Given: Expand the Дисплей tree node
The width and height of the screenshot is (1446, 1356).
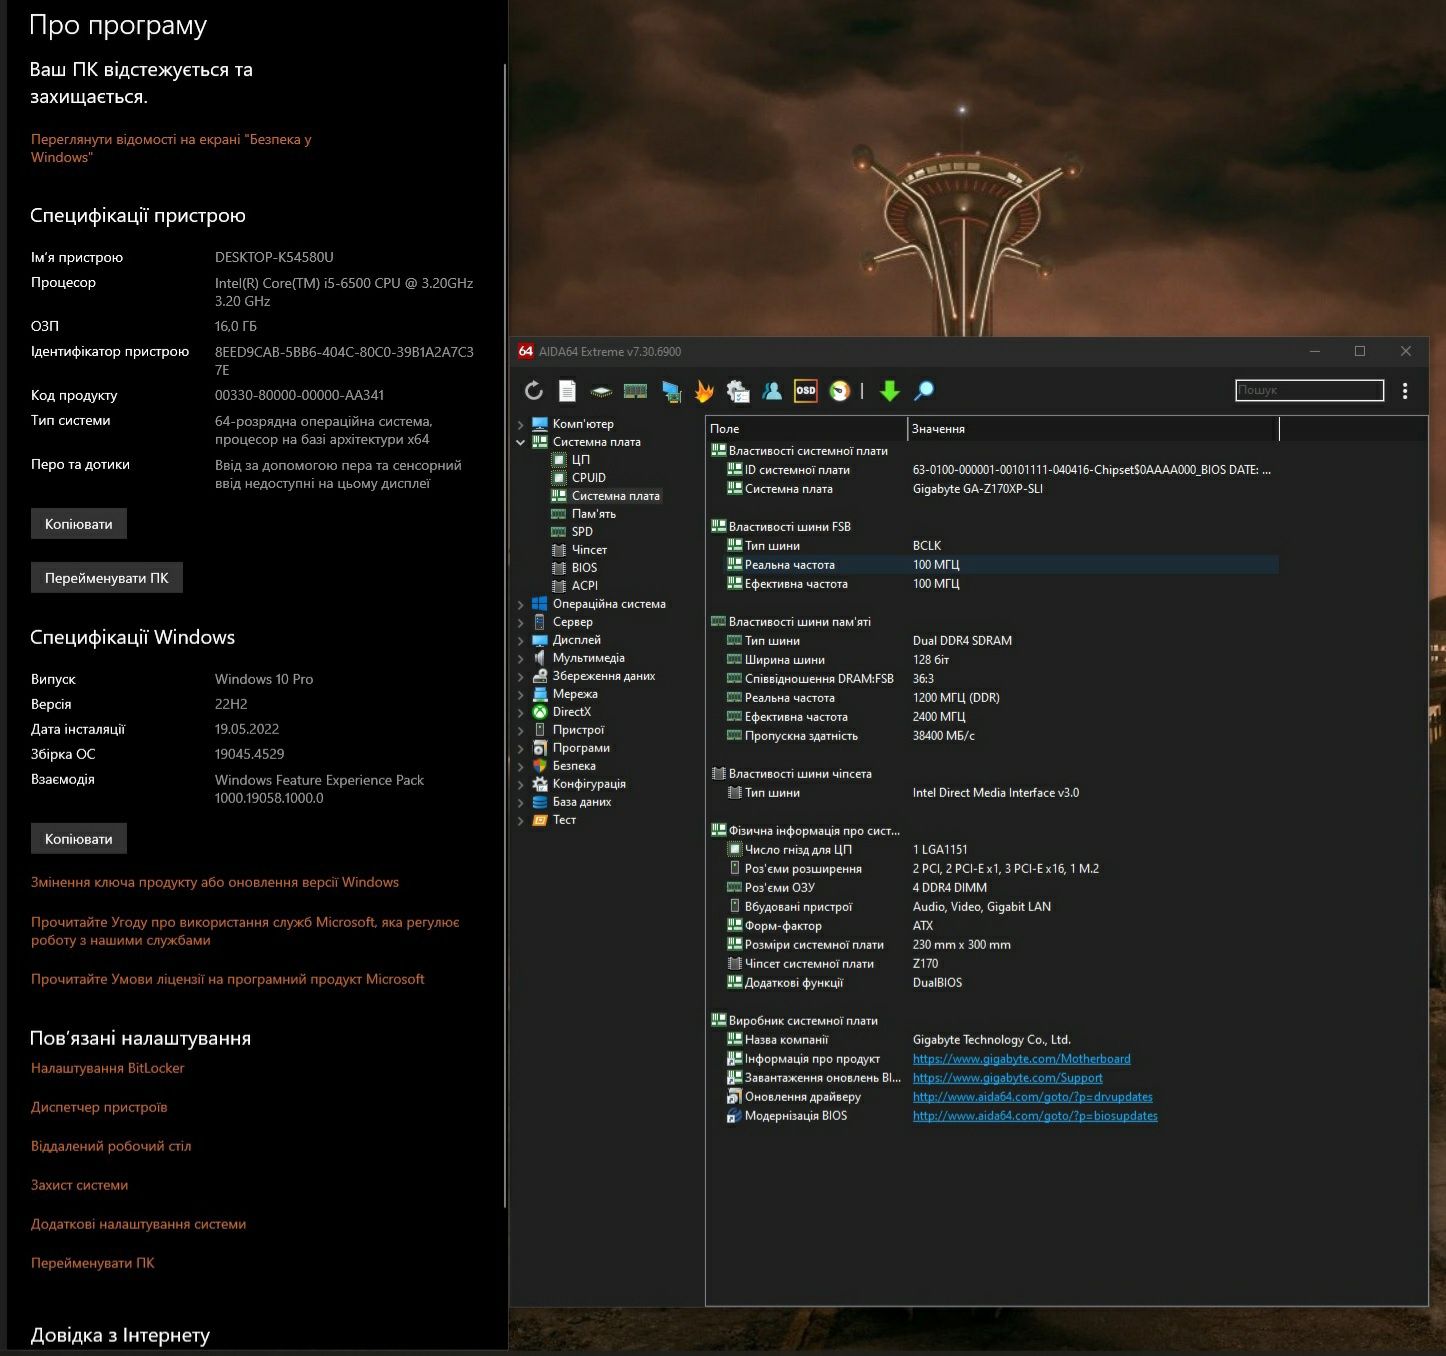Looking at the screenshot, I should point(521,640).
